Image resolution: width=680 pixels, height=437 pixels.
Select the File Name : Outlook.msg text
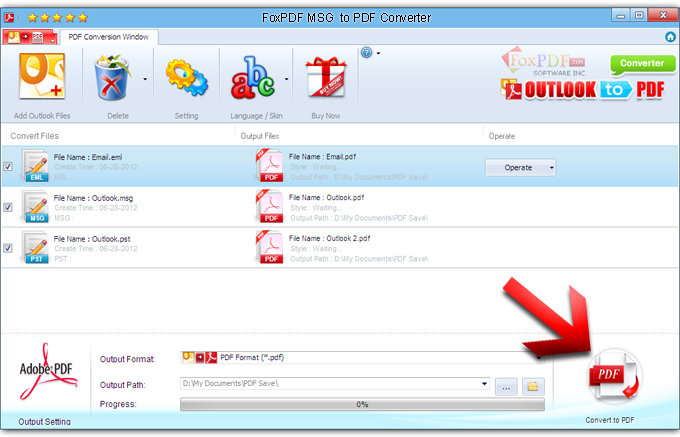pyautogui.click(x=93, y=198)
